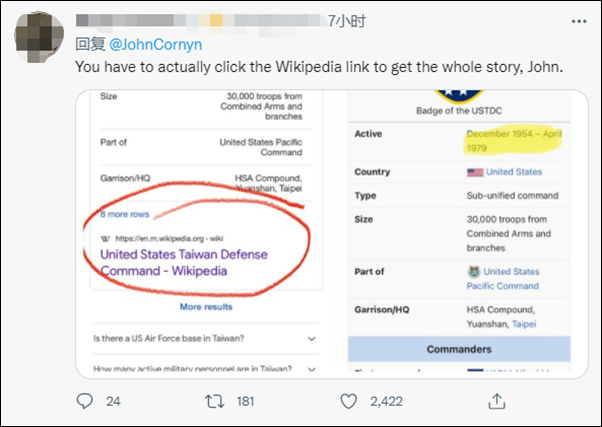Click the reply speech bubble icon
The image size is (602, 427).
[x=86, y=401]
